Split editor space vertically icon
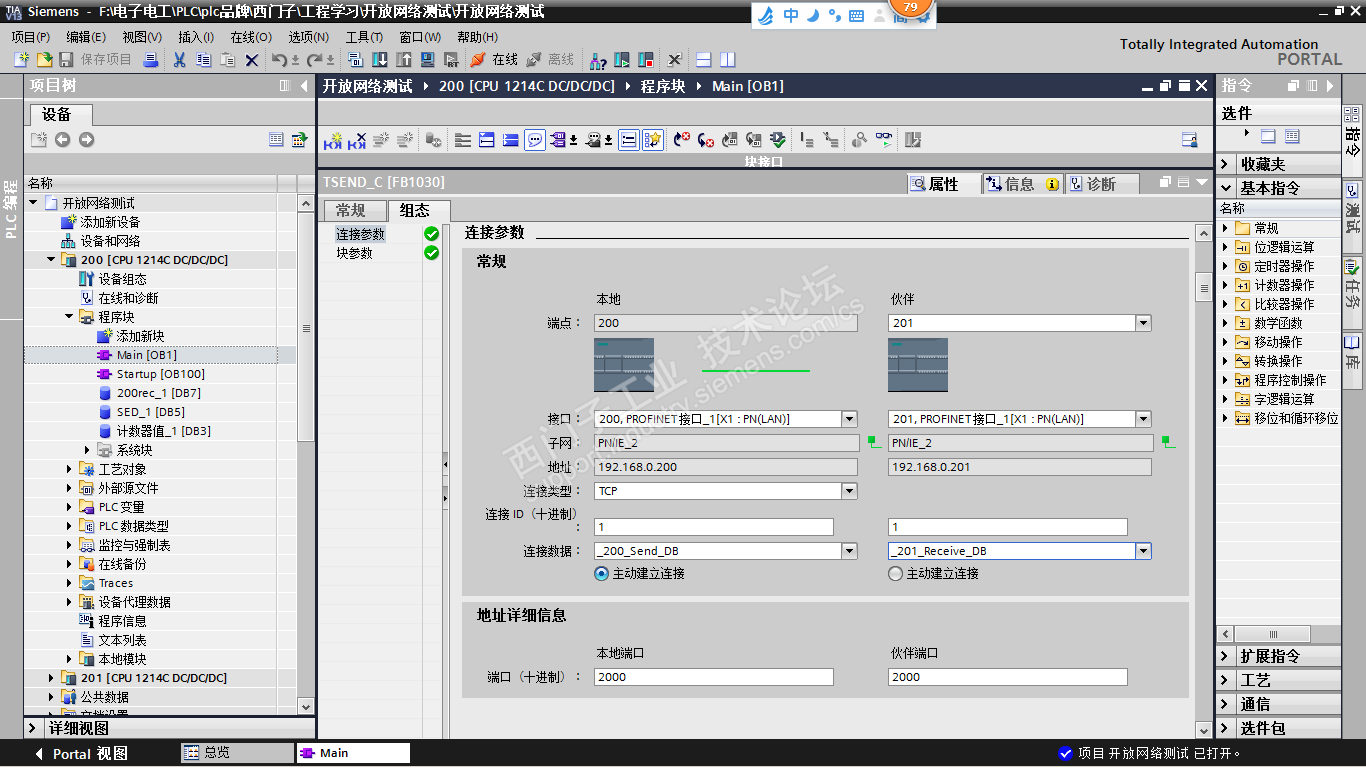The image size is (1366, 768). pyautogui.click(x=727, y=60)
